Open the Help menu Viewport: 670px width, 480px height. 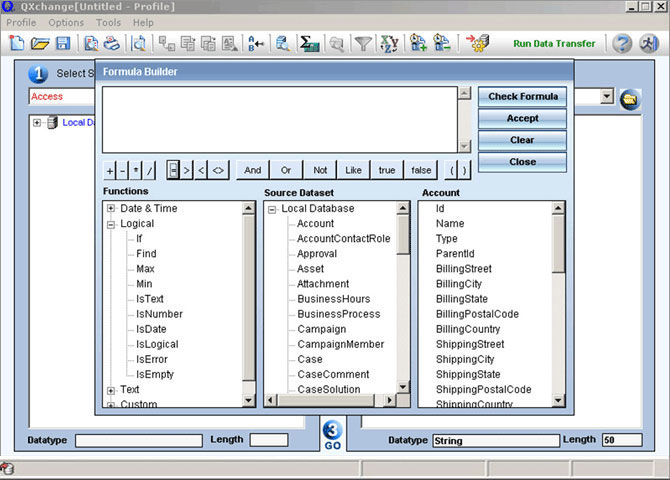coord(143,23)
